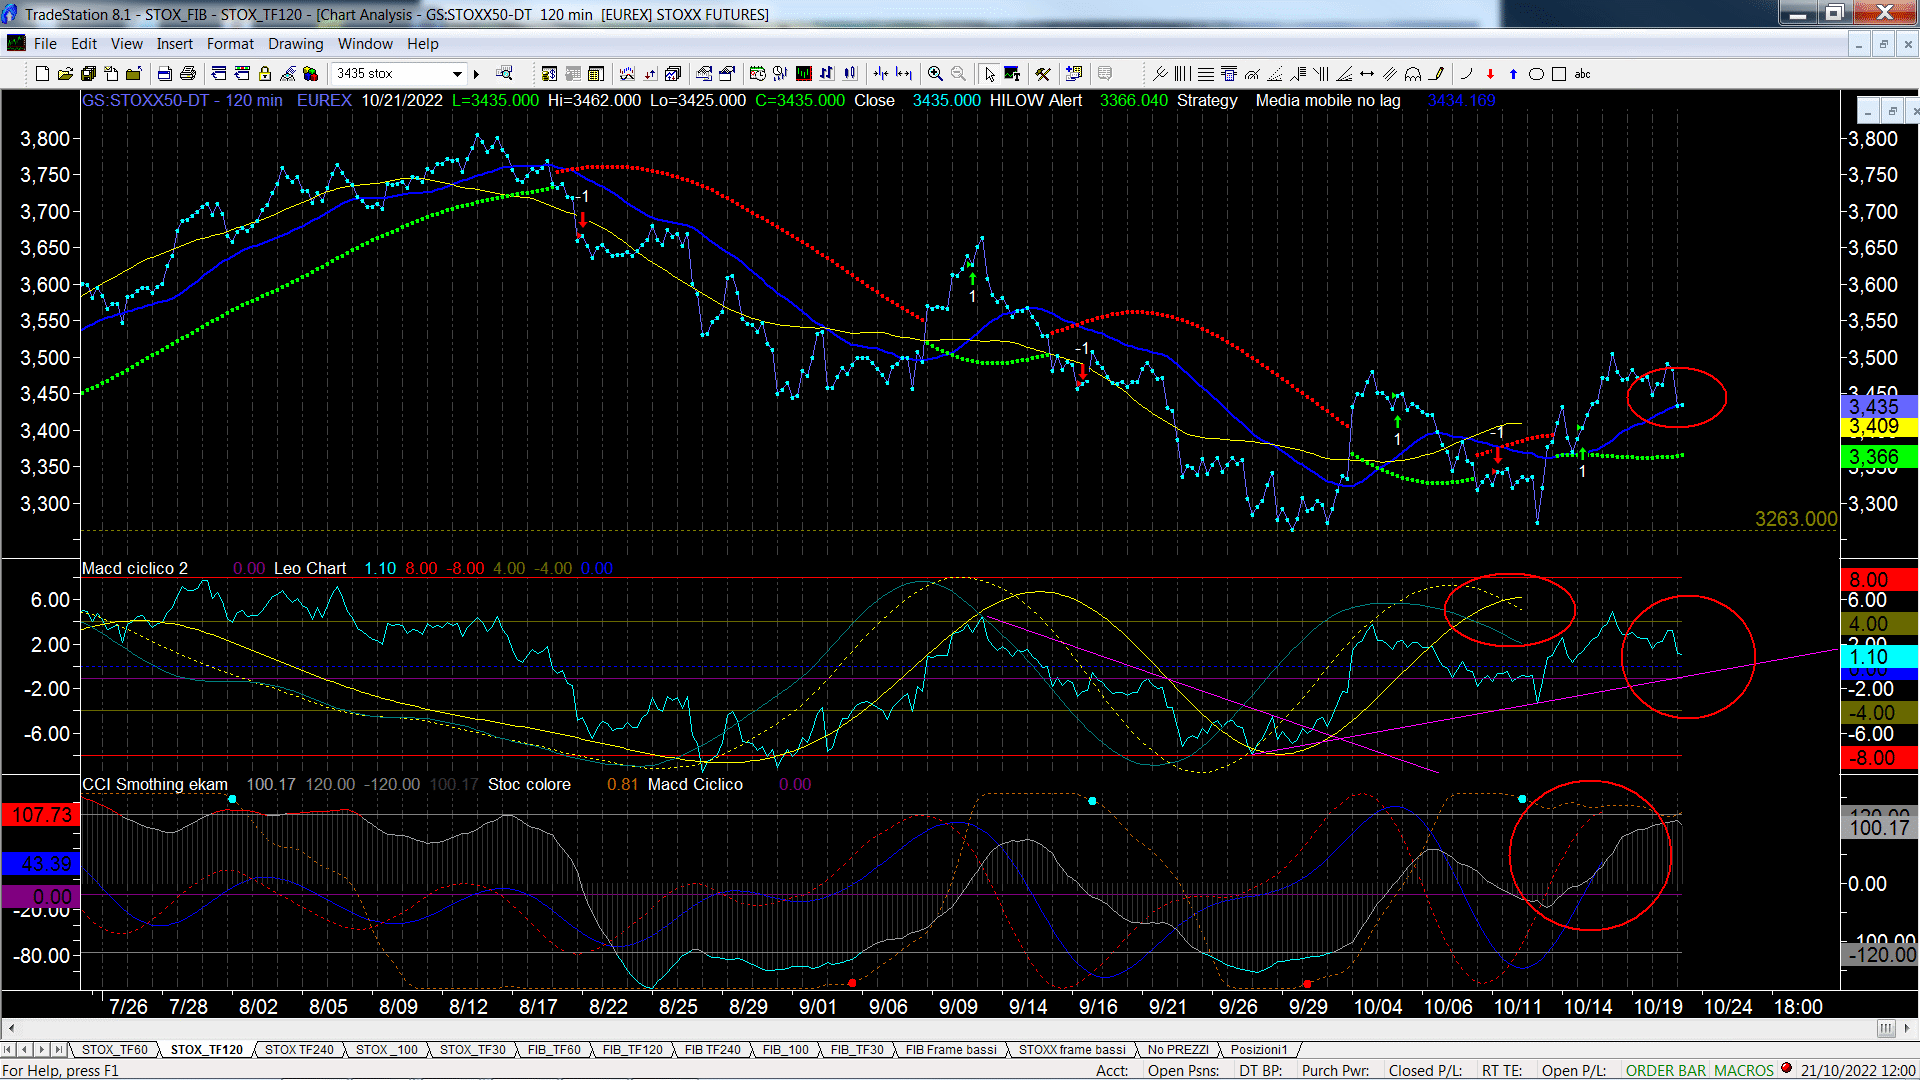The image size is (1920, 1080).
Task: Click the MACROS status button
Action: tap(1744, 1071)
